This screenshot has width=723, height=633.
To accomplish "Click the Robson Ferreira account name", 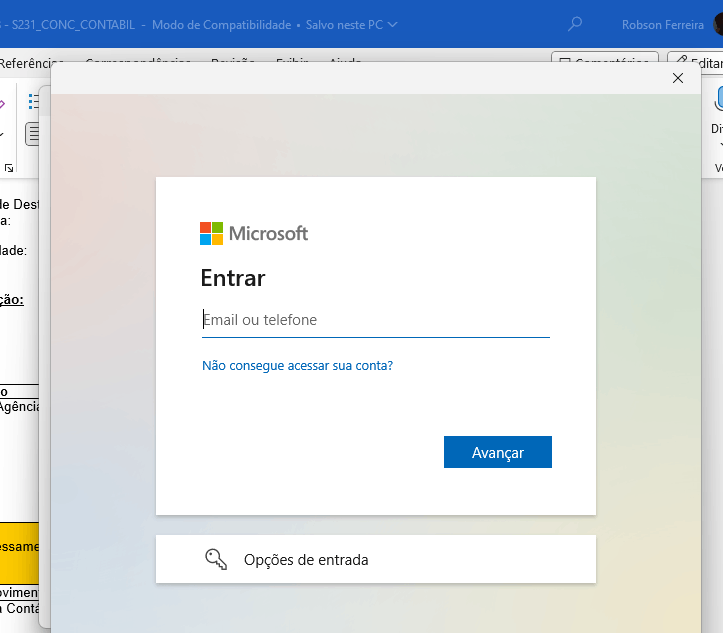I will point(663,25).
